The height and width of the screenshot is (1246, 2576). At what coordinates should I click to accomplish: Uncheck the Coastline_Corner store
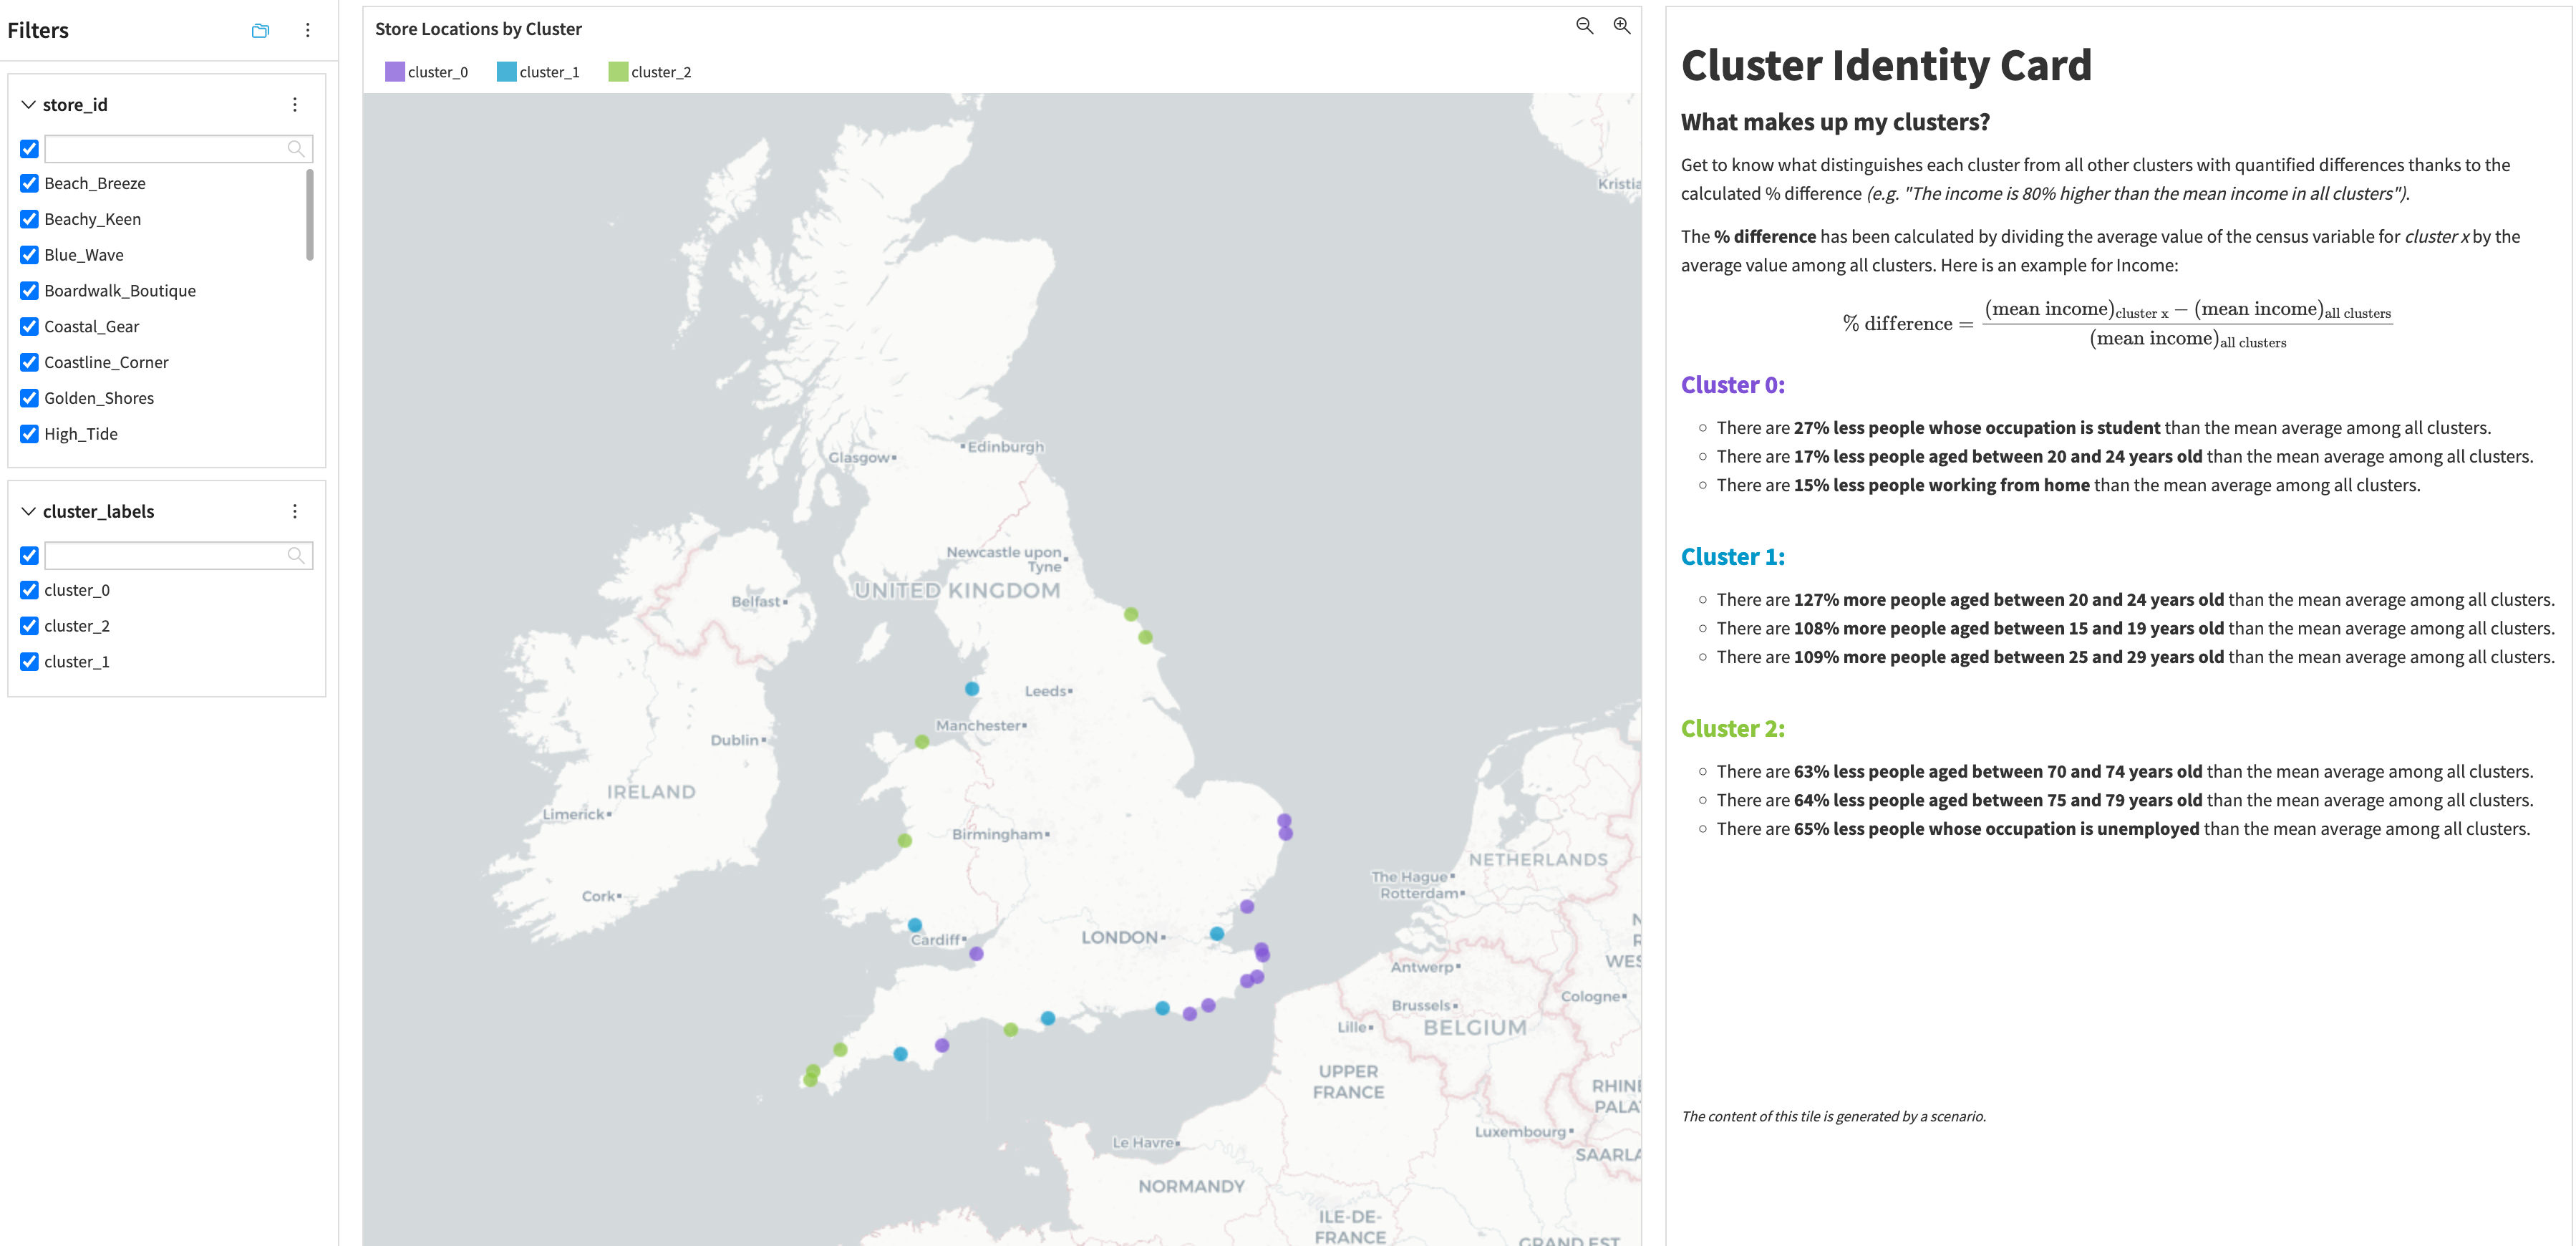pos(30,363)
